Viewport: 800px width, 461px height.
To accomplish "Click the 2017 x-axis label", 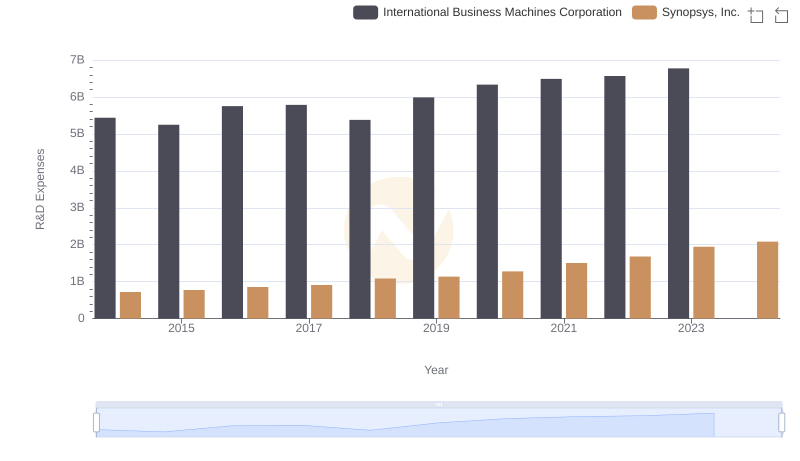I will pyautogui.click(x=309, y=328).
